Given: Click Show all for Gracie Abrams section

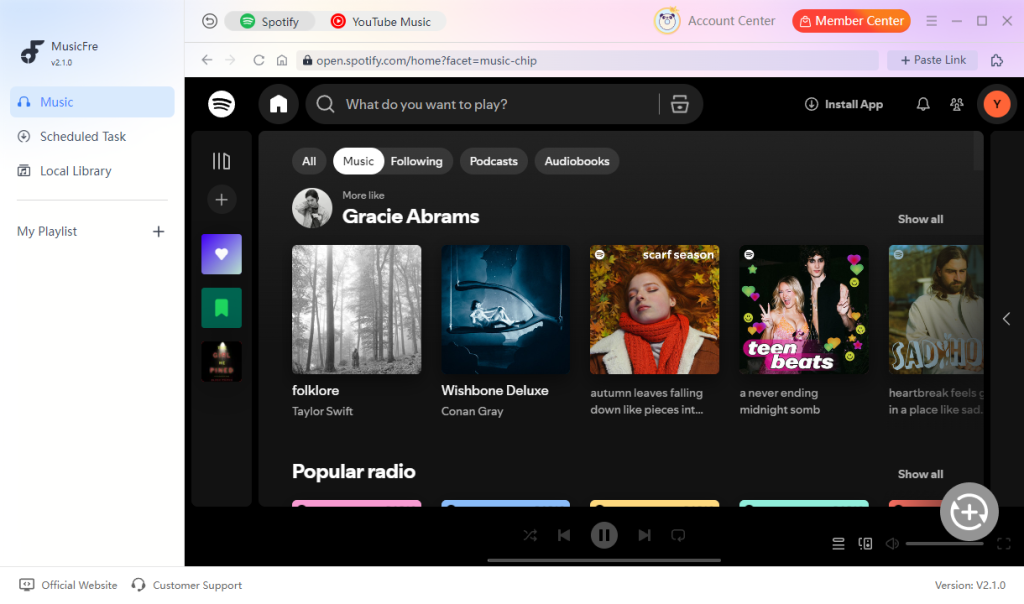Looking at the screenshot, I should coord(920,219).
